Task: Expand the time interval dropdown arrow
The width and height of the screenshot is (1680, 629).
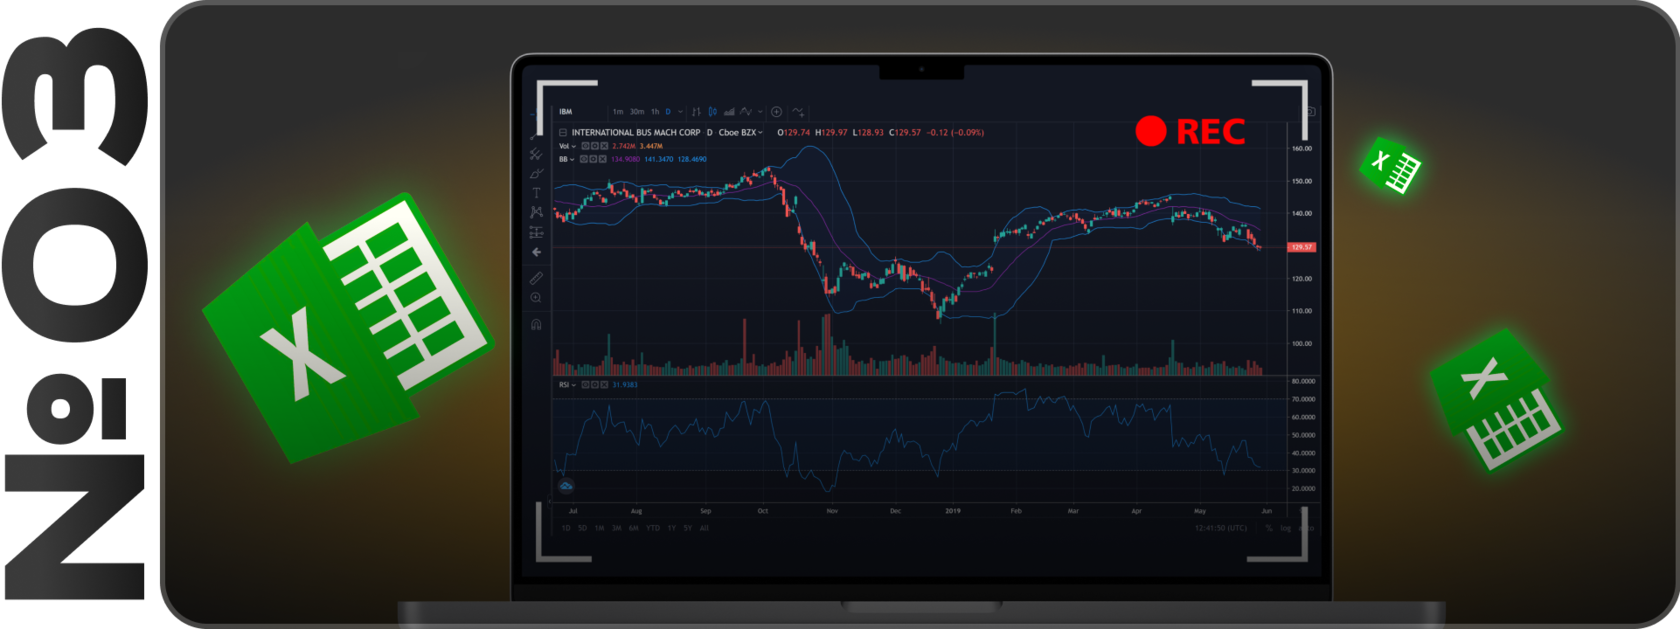Action: click(x=680, y=112)
